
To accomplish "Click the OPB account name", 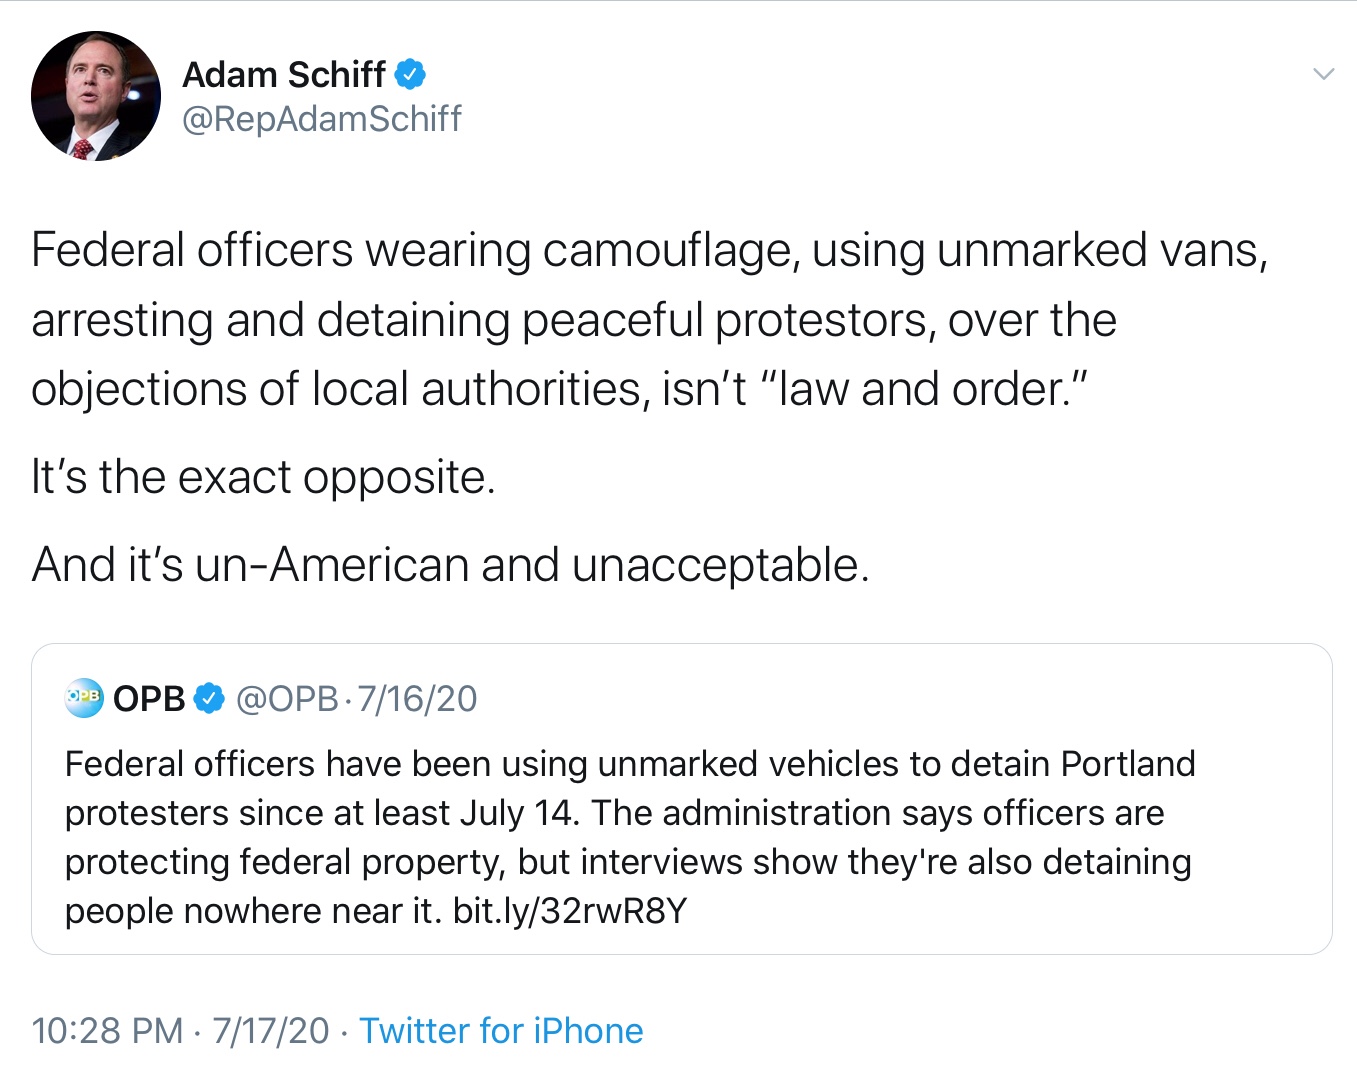I will (149, 699).
